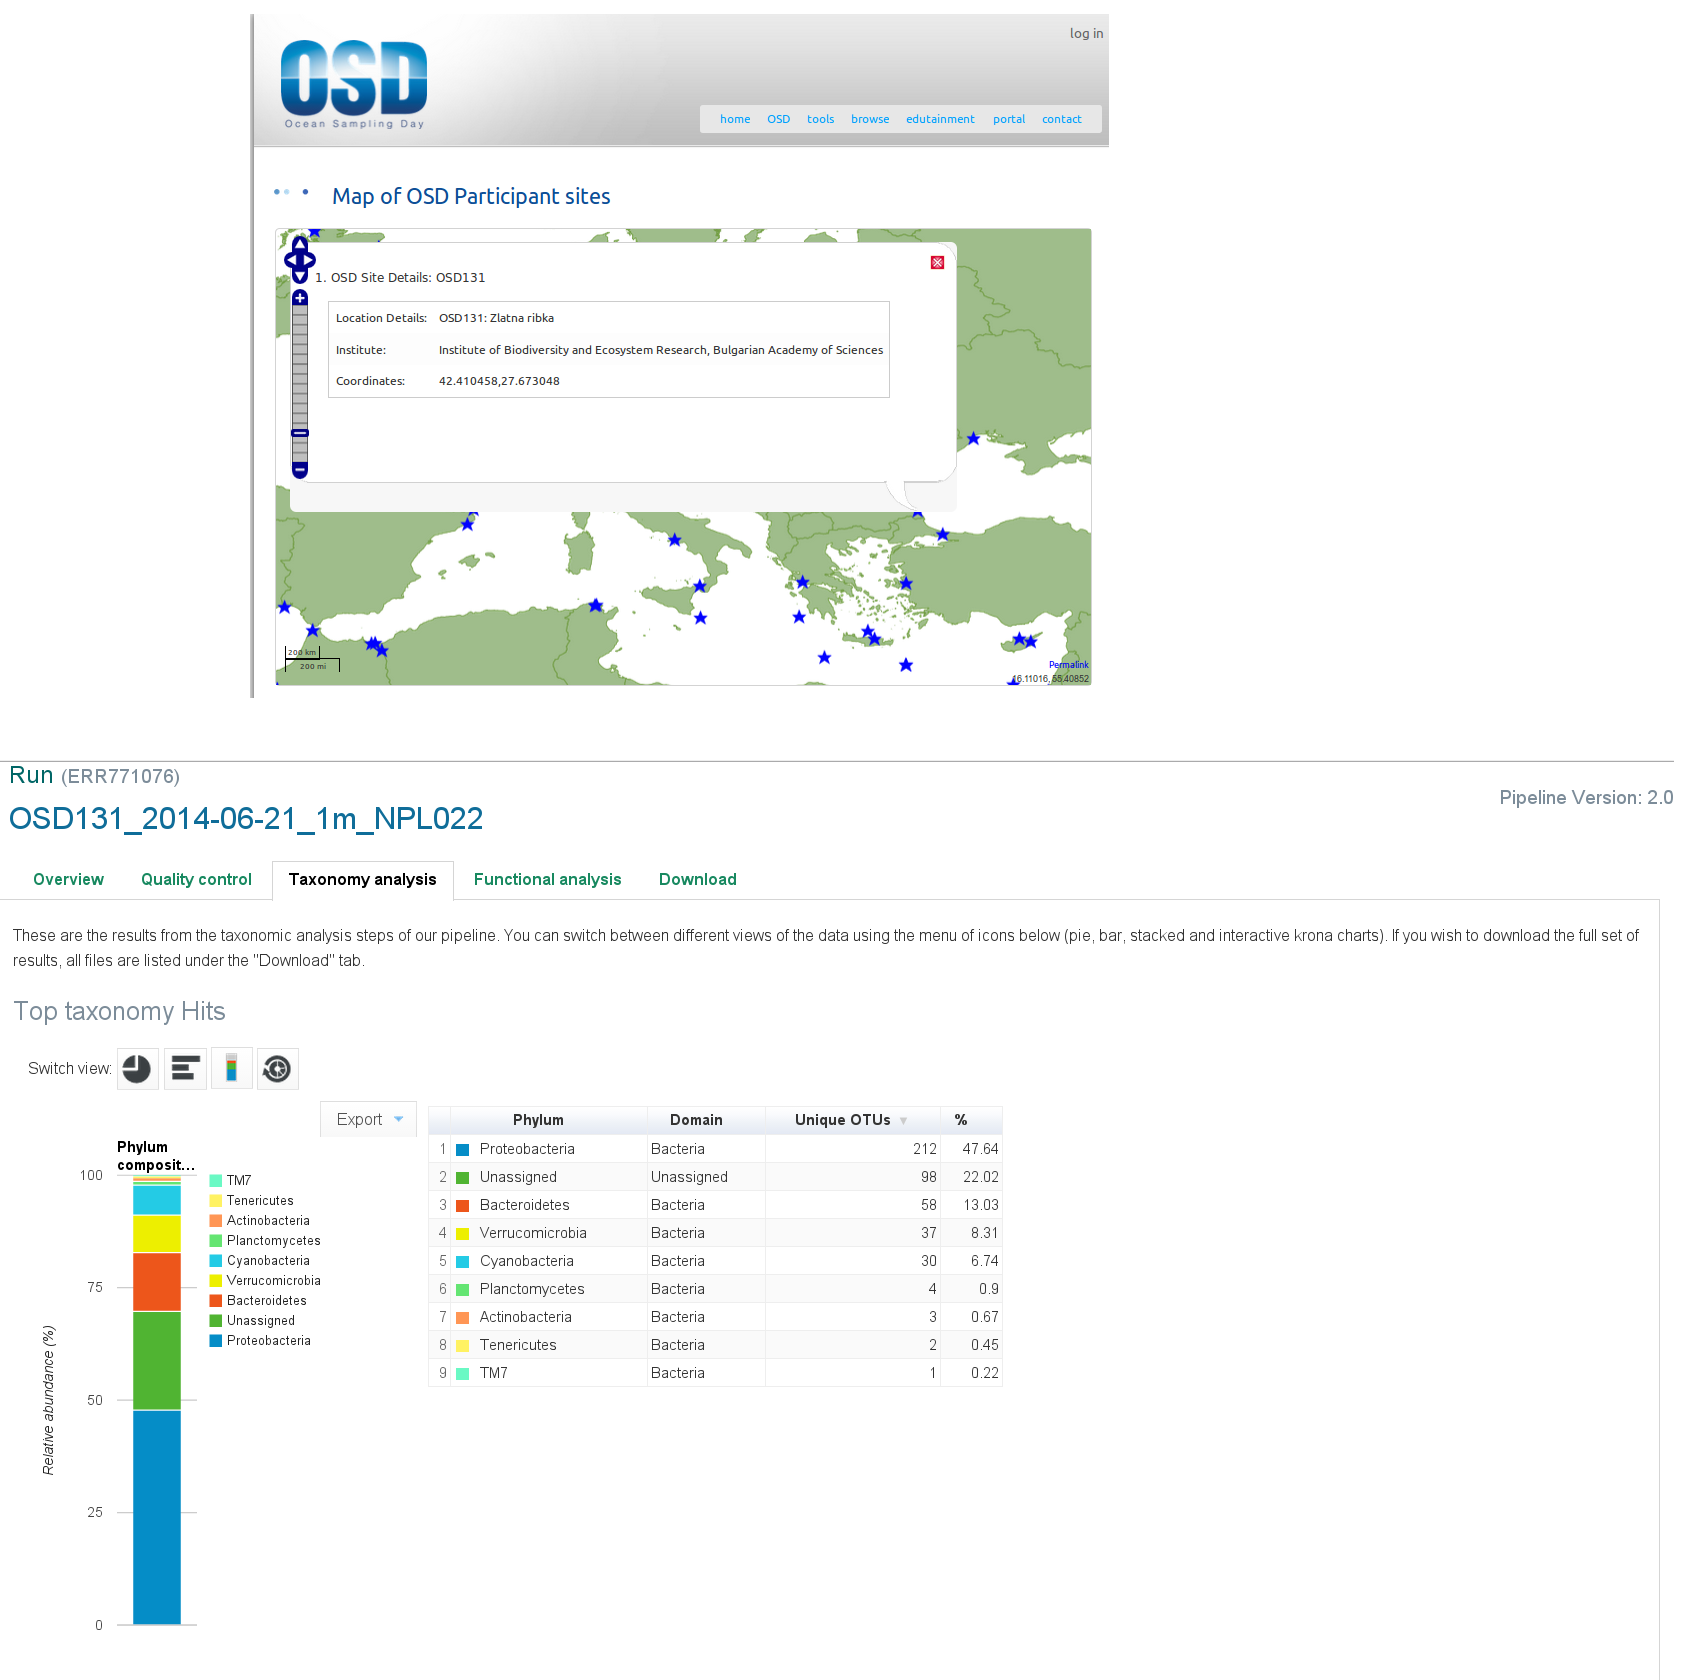Viewport: 1700px width, 1680px height.
Task: Click the map pan control arrows
Action: [x=300, y=260]
